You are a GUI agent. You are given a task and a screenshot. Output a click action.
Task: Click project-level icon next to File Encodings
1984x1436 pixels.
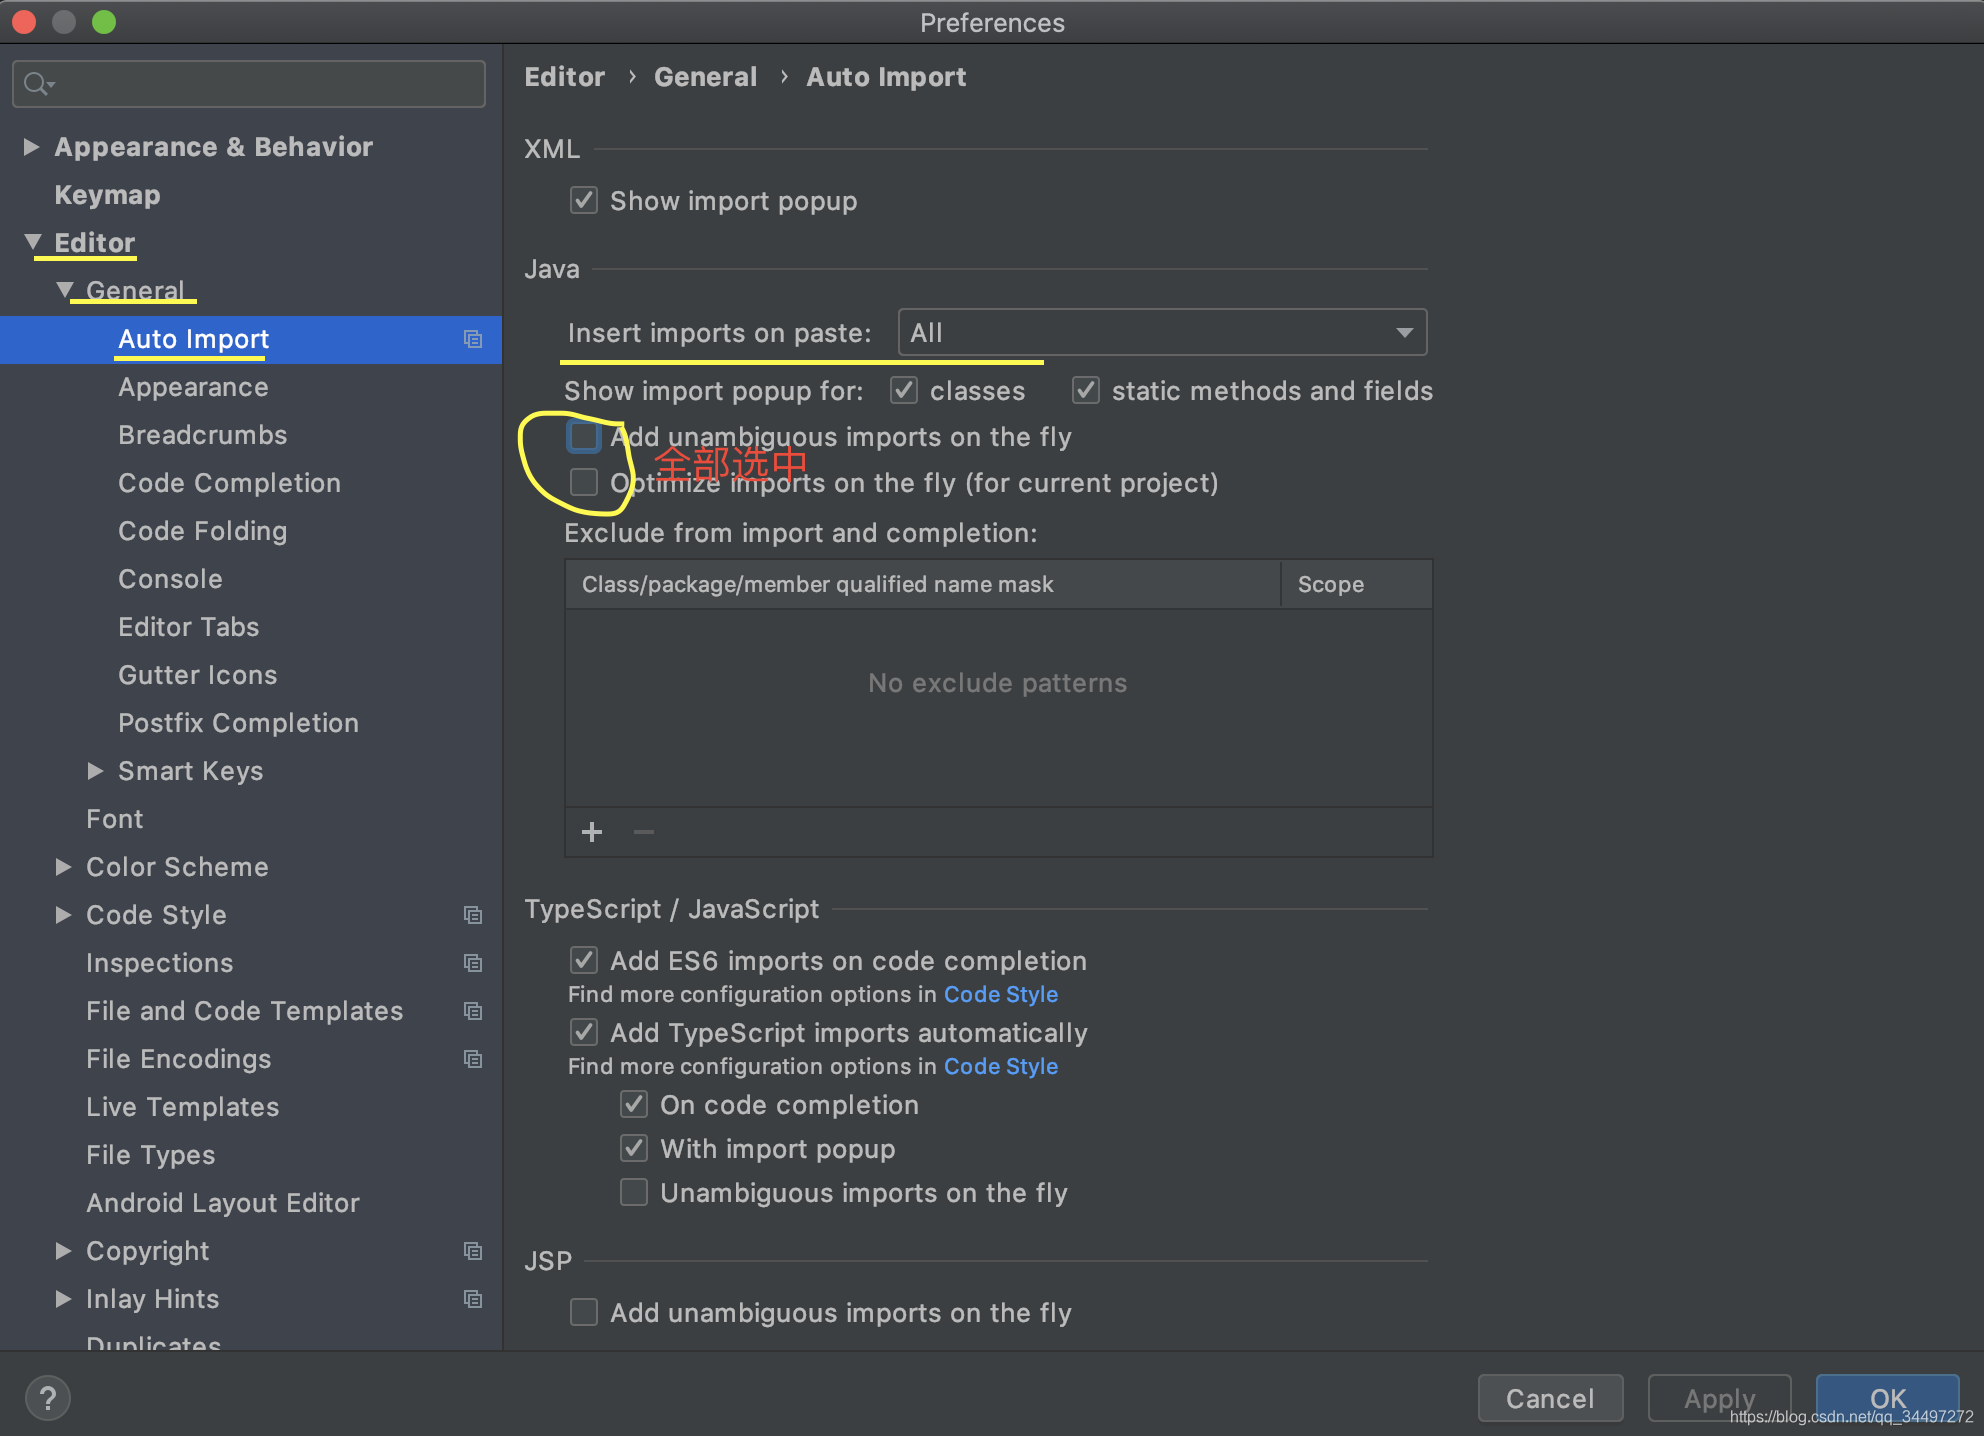coord(473,1059)
